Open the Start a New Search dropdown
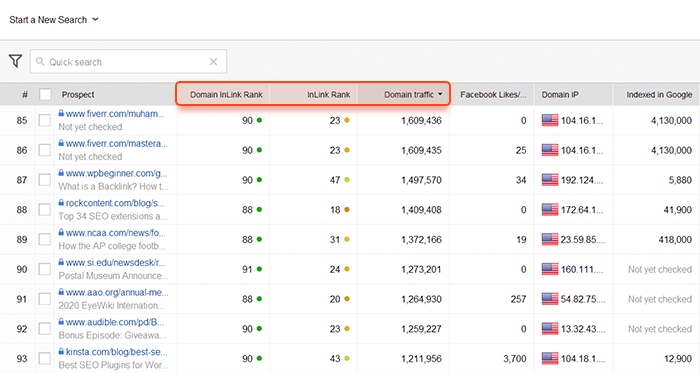The width and height of the screenshot is (700, 373). [x=54, y=20]
